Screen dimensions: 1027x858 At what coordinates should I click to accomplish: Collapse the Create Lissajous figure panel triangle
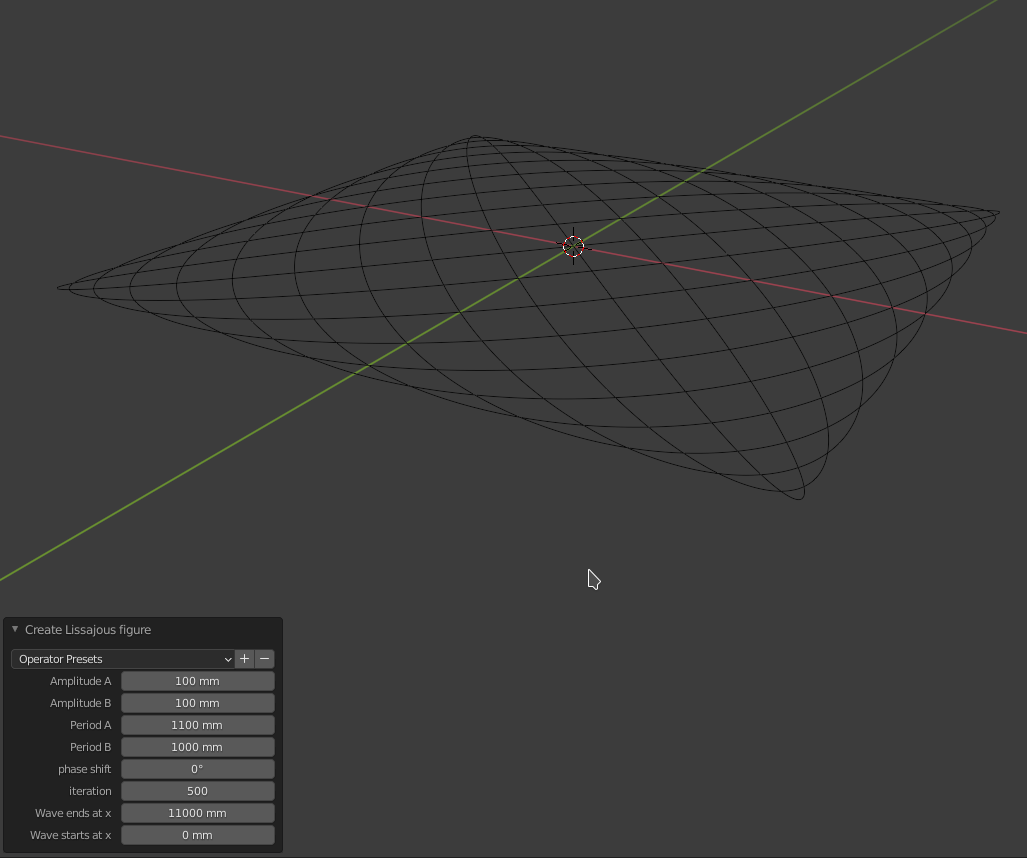15,630
